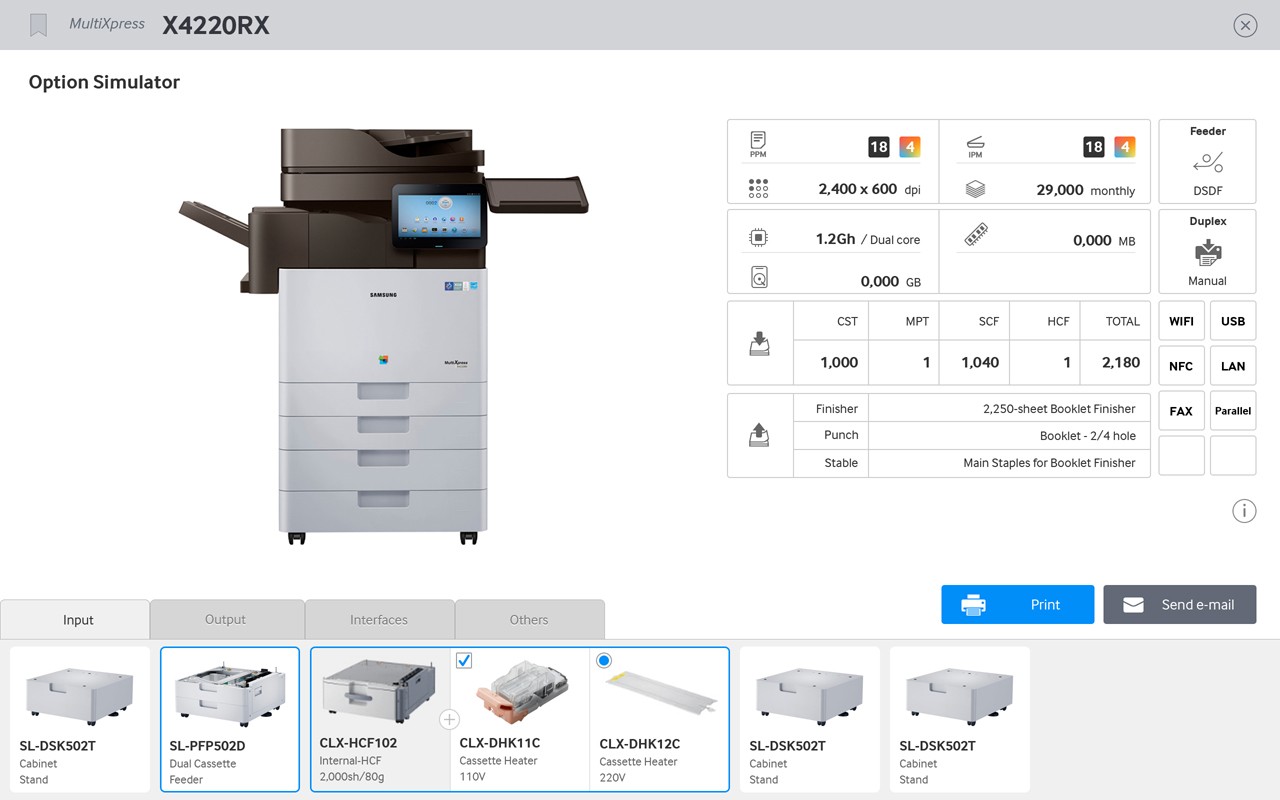This screenshot has height=800, width=1280.
Task: Click the bookmark icon in the top bar
Action: click(38, 24)
